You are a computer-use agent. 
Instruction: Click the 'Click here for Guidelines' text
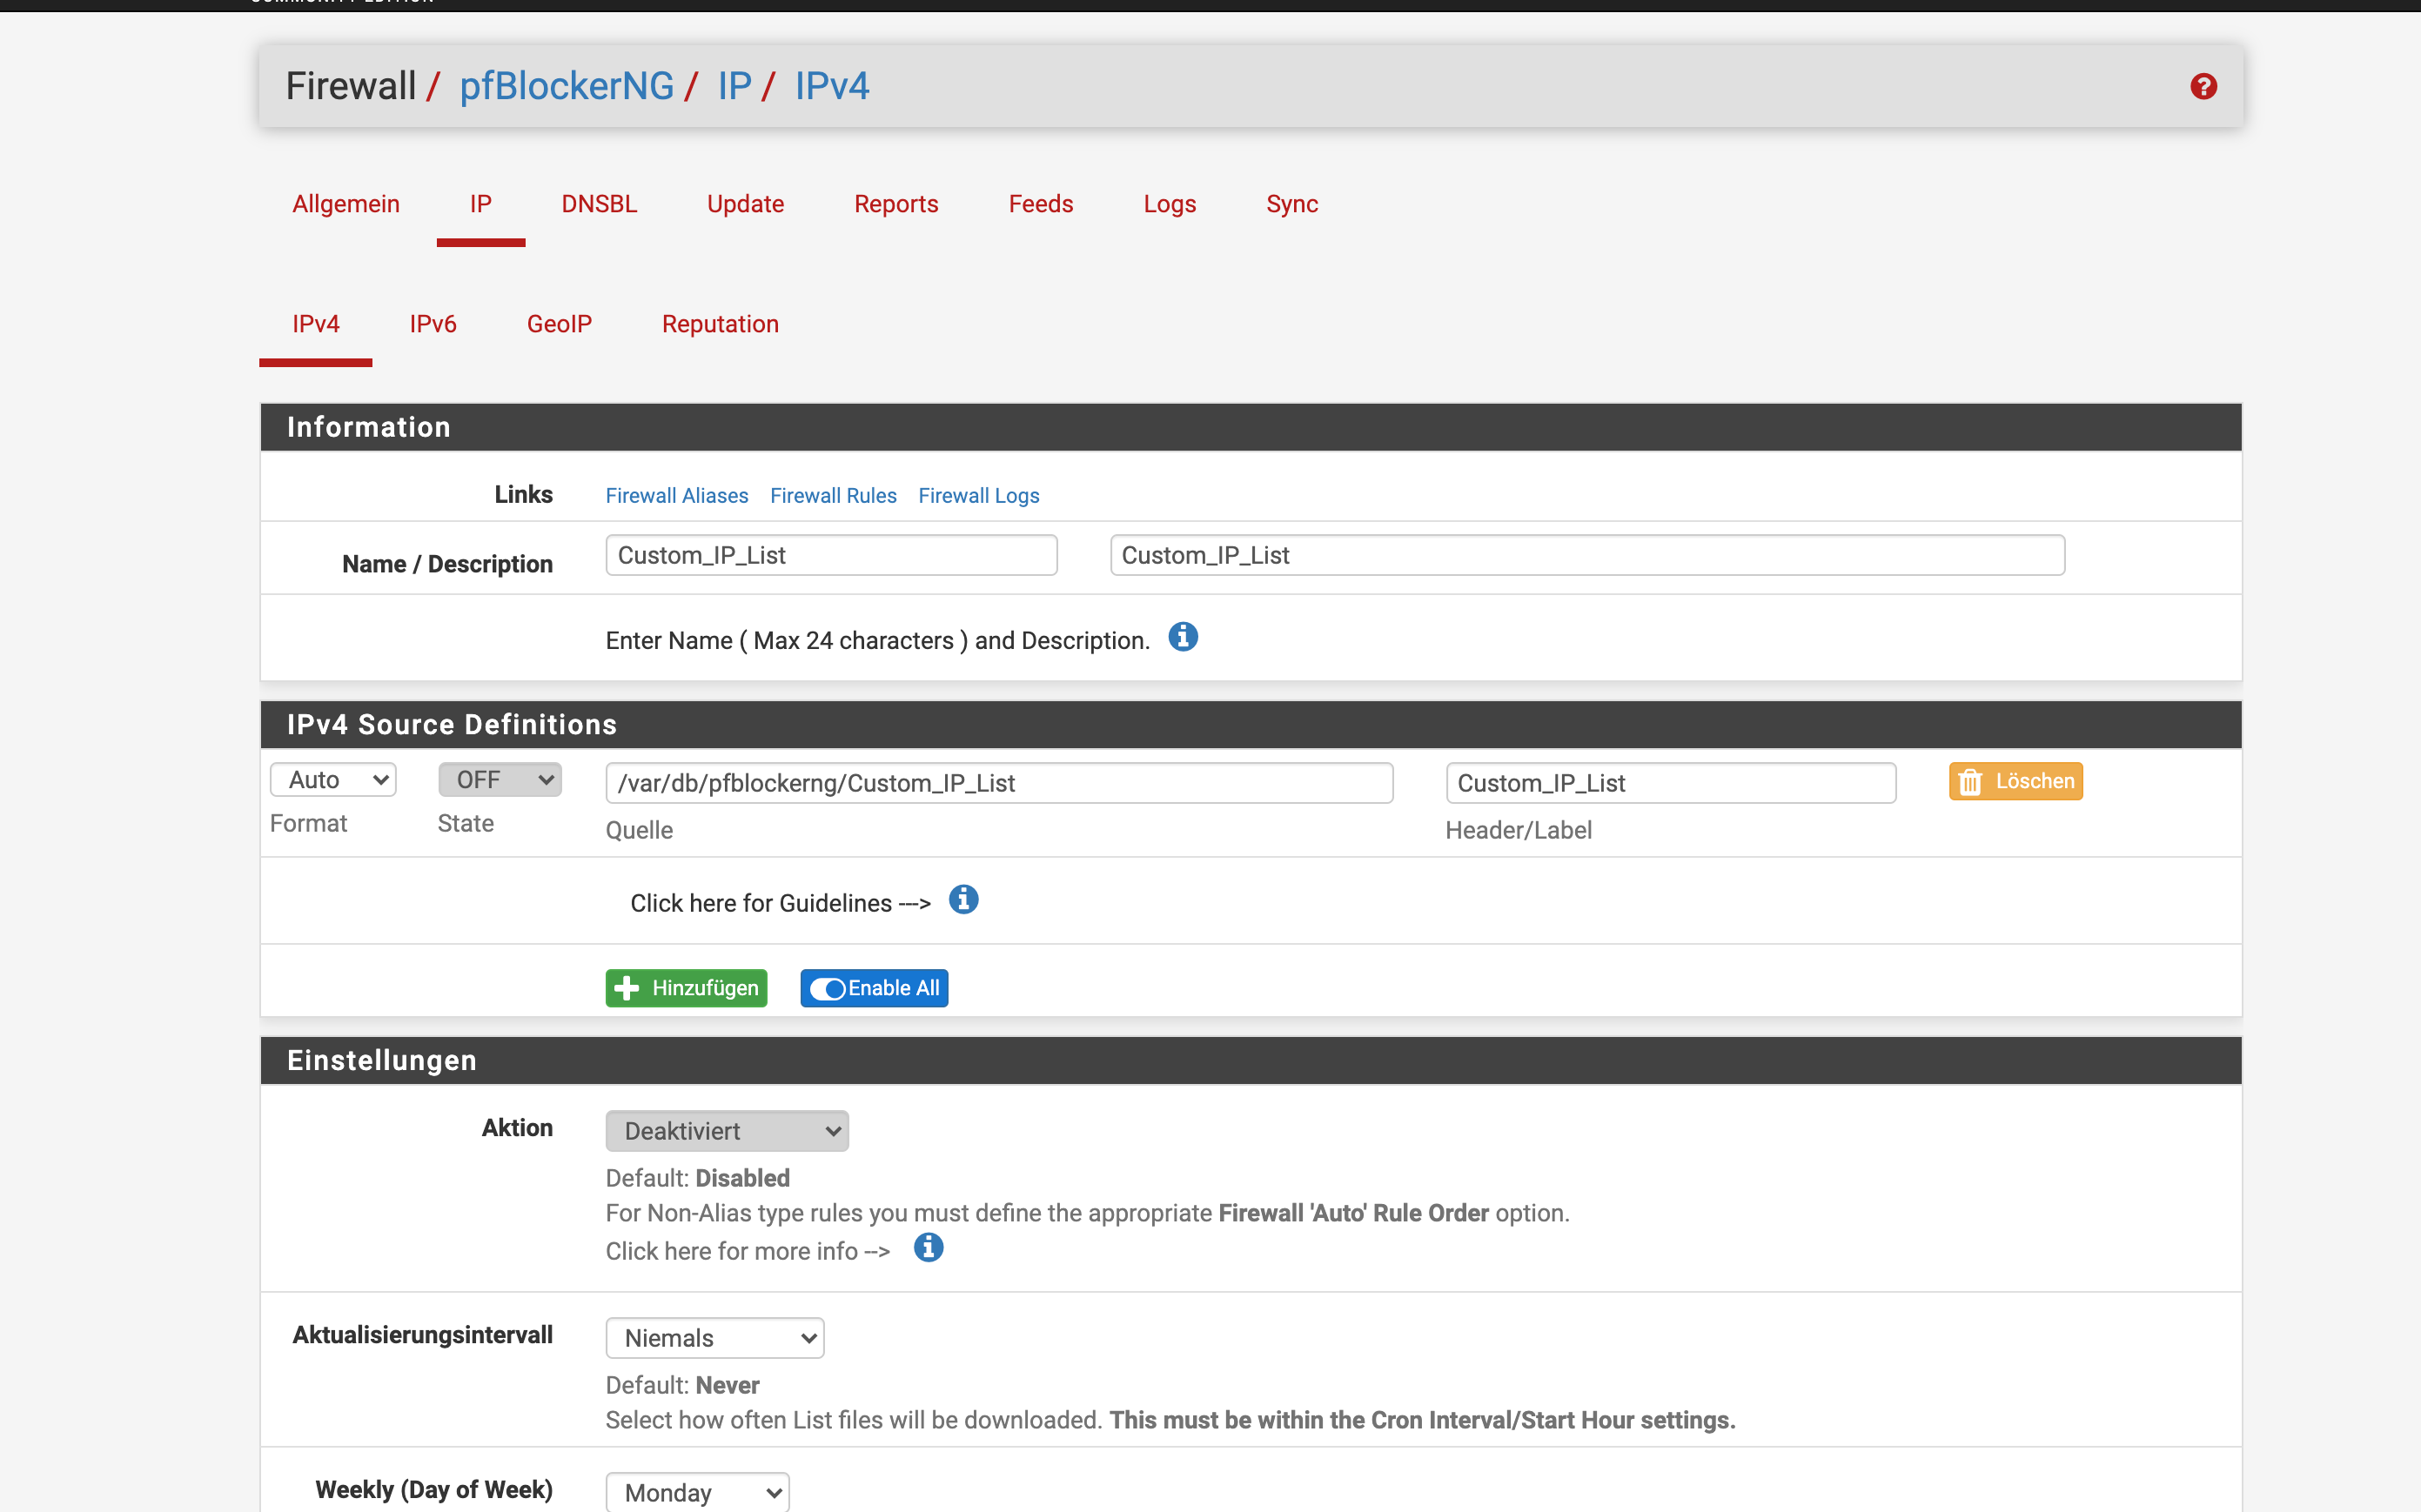pos(781,903)
